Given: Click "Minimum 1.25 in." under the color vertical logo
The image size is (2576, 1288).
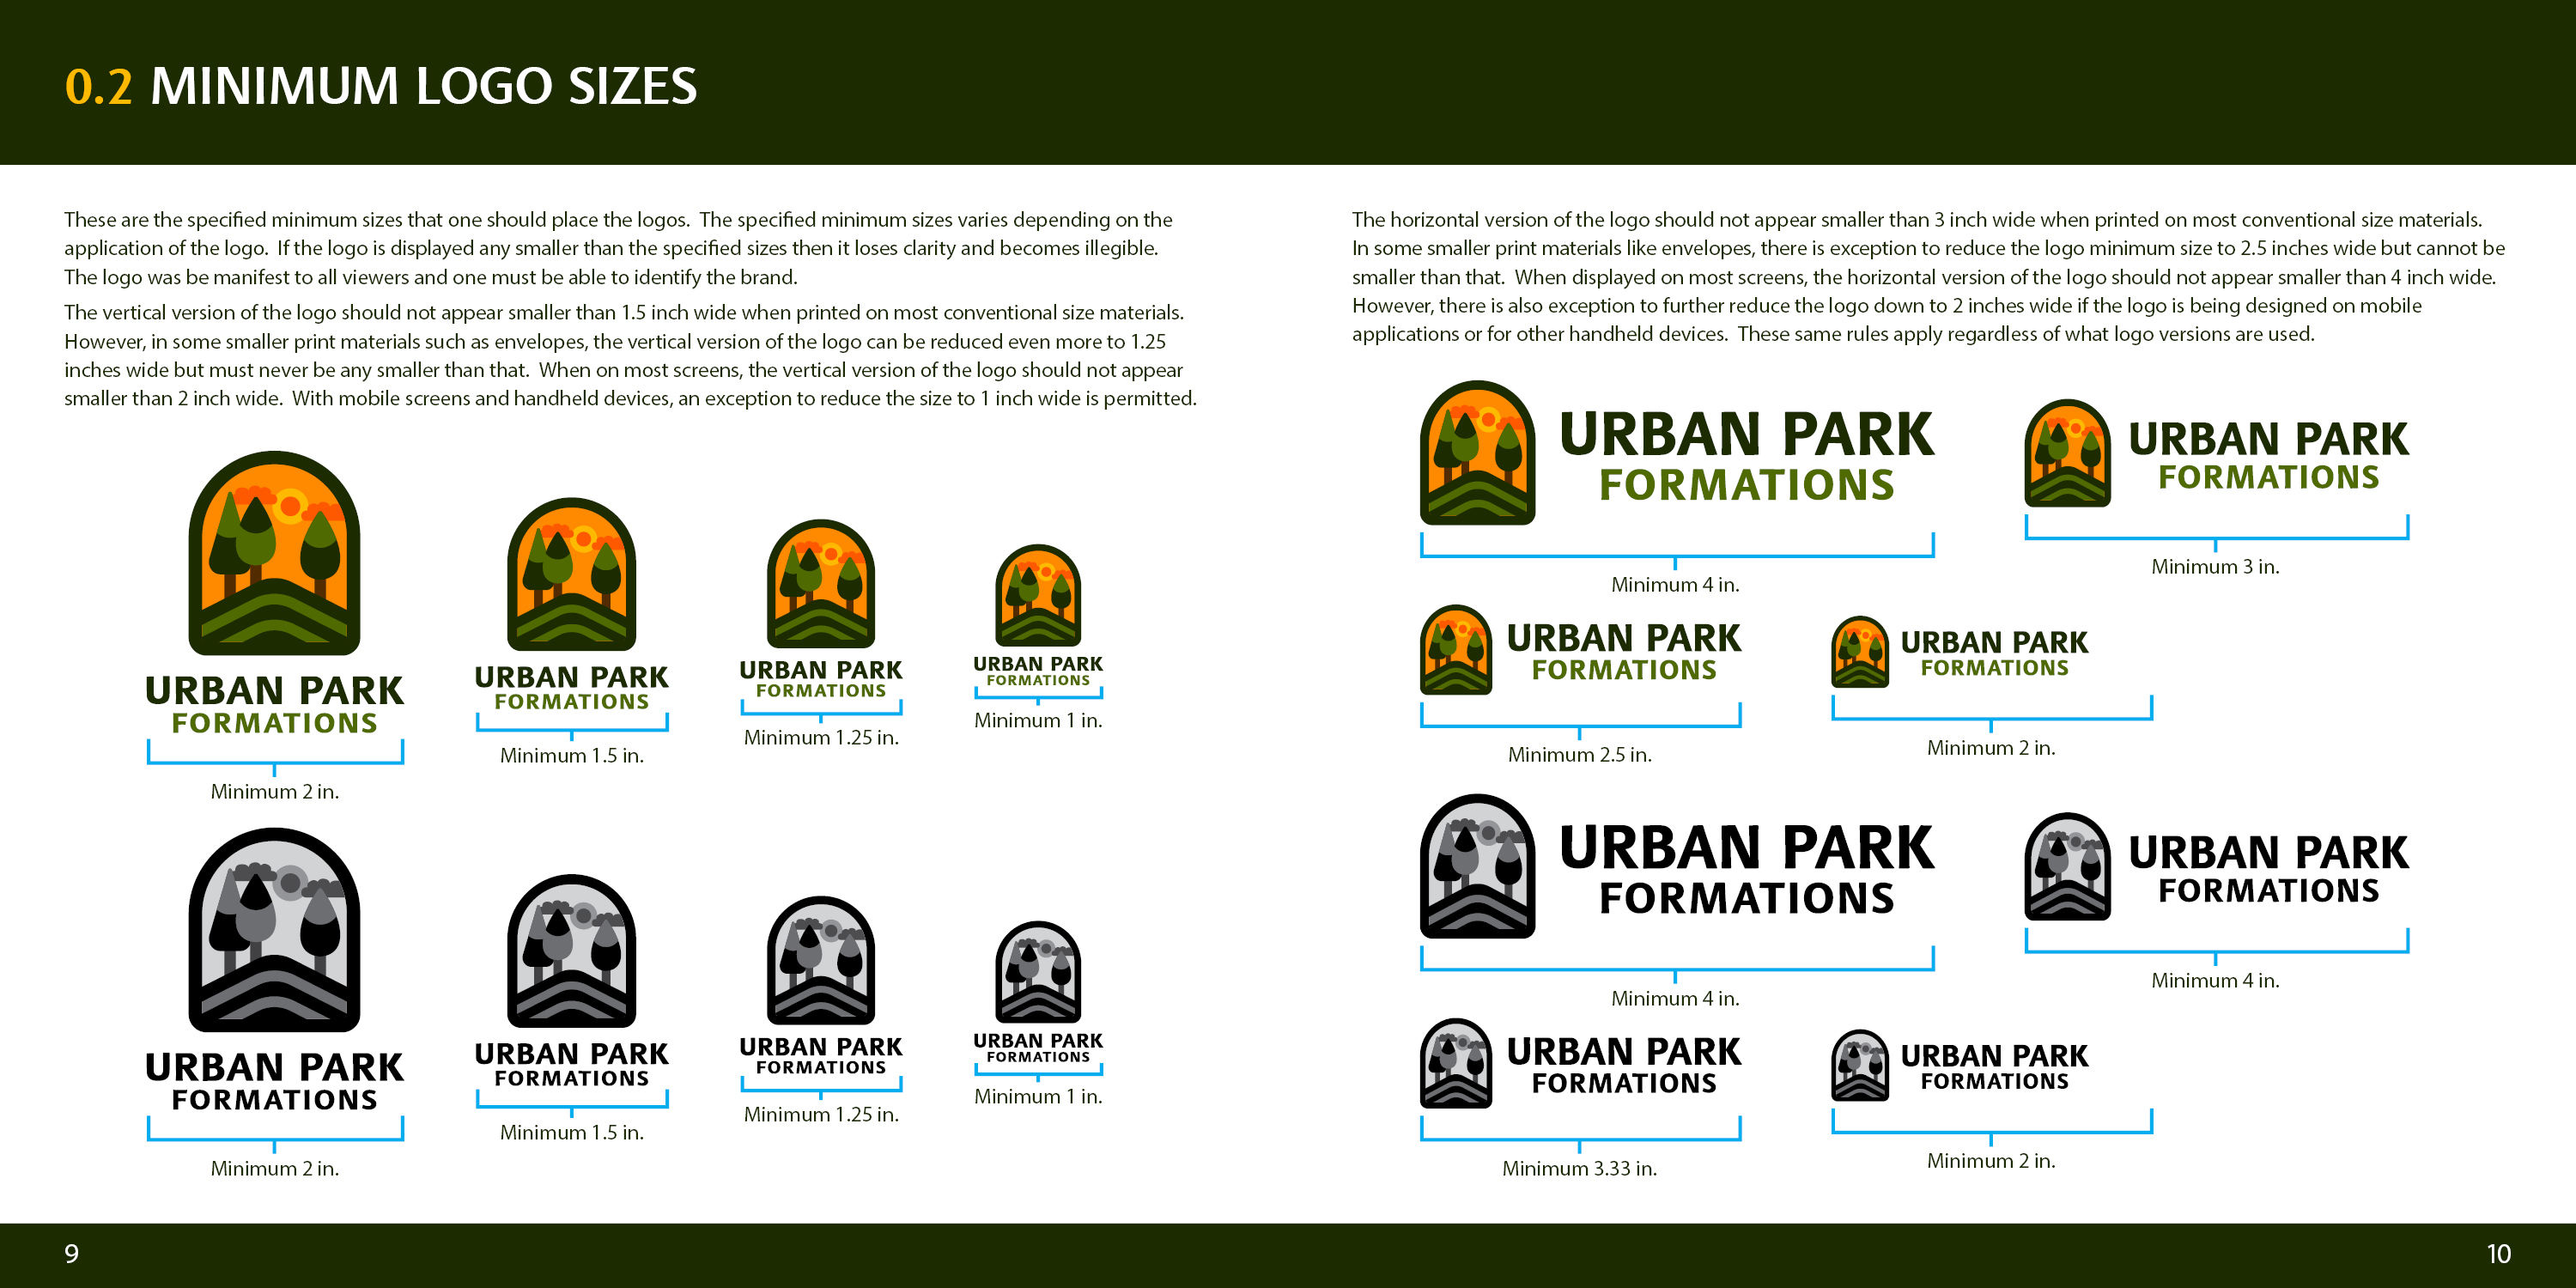Looking at the screenshot, I should [821, 738].
